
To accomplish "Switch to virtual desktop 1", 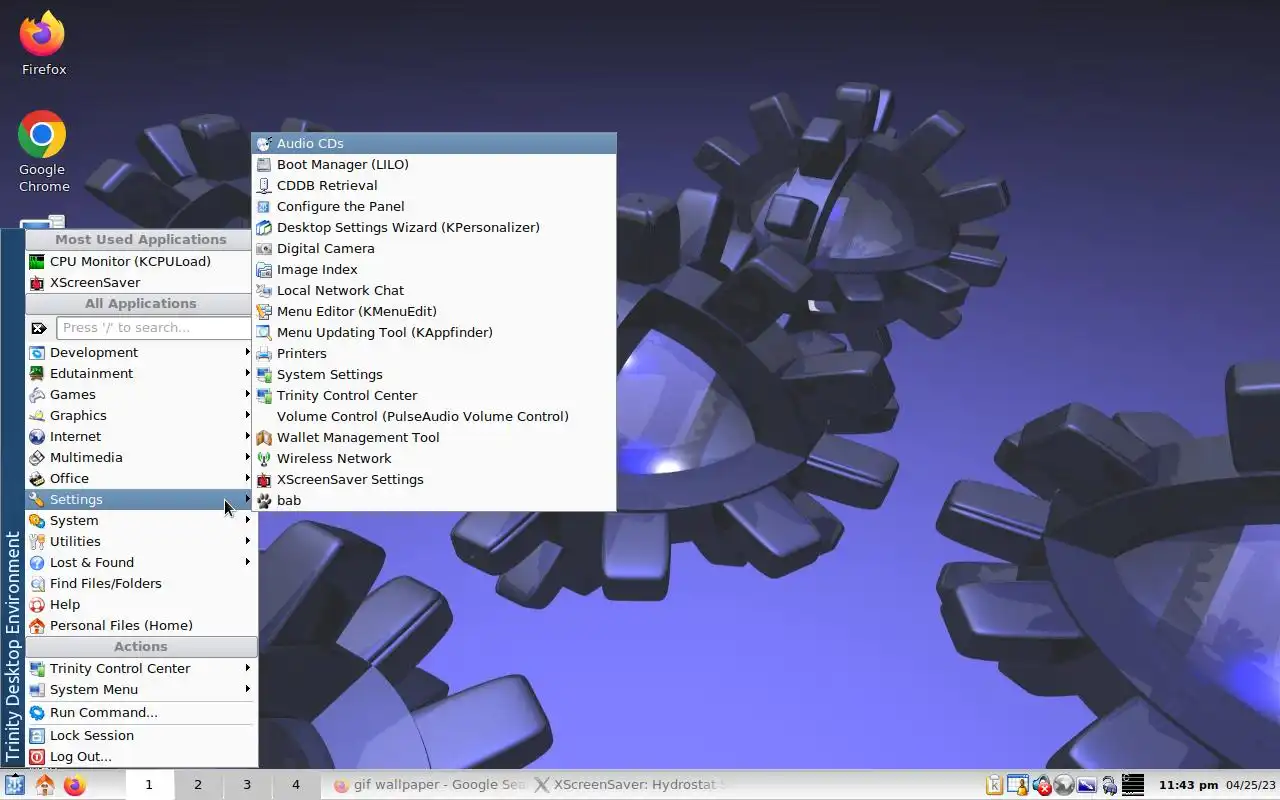I will [x=149, y=785].
